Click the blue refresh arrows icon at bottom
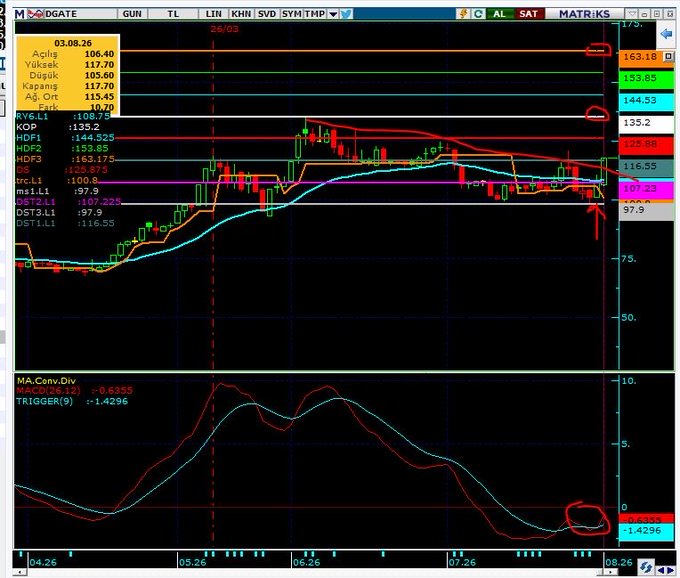680x578 pixels. [646, 567]
